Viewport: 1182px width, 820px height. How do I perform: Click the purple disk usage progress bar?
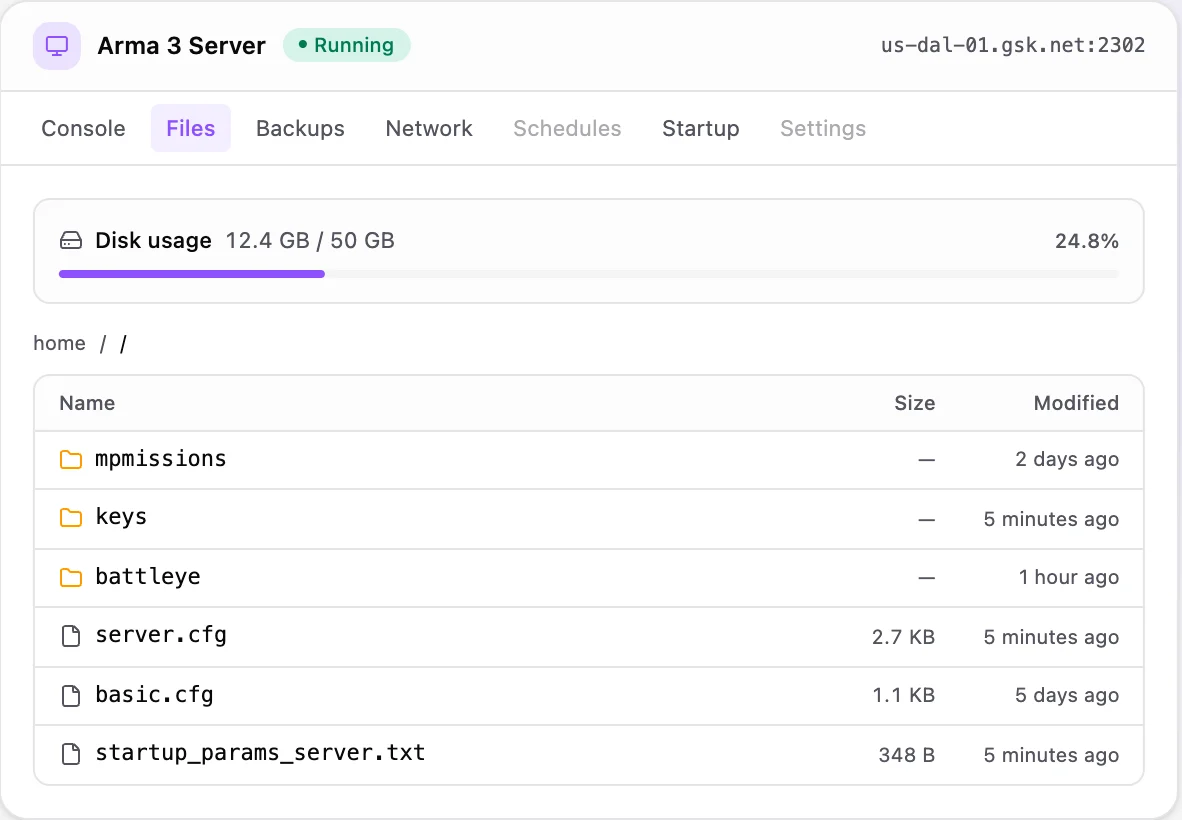[x=191, y=274]
